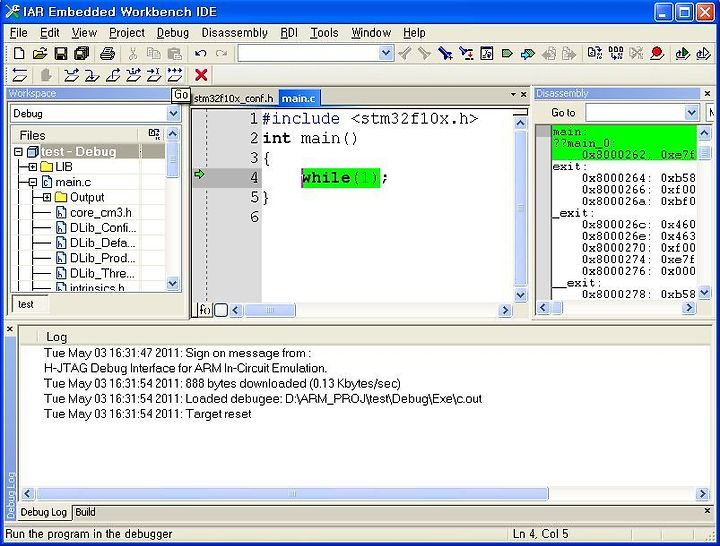Click the Go run icon in debug toolbar
This screenshot has height=546, width=720.
point(175,75)
